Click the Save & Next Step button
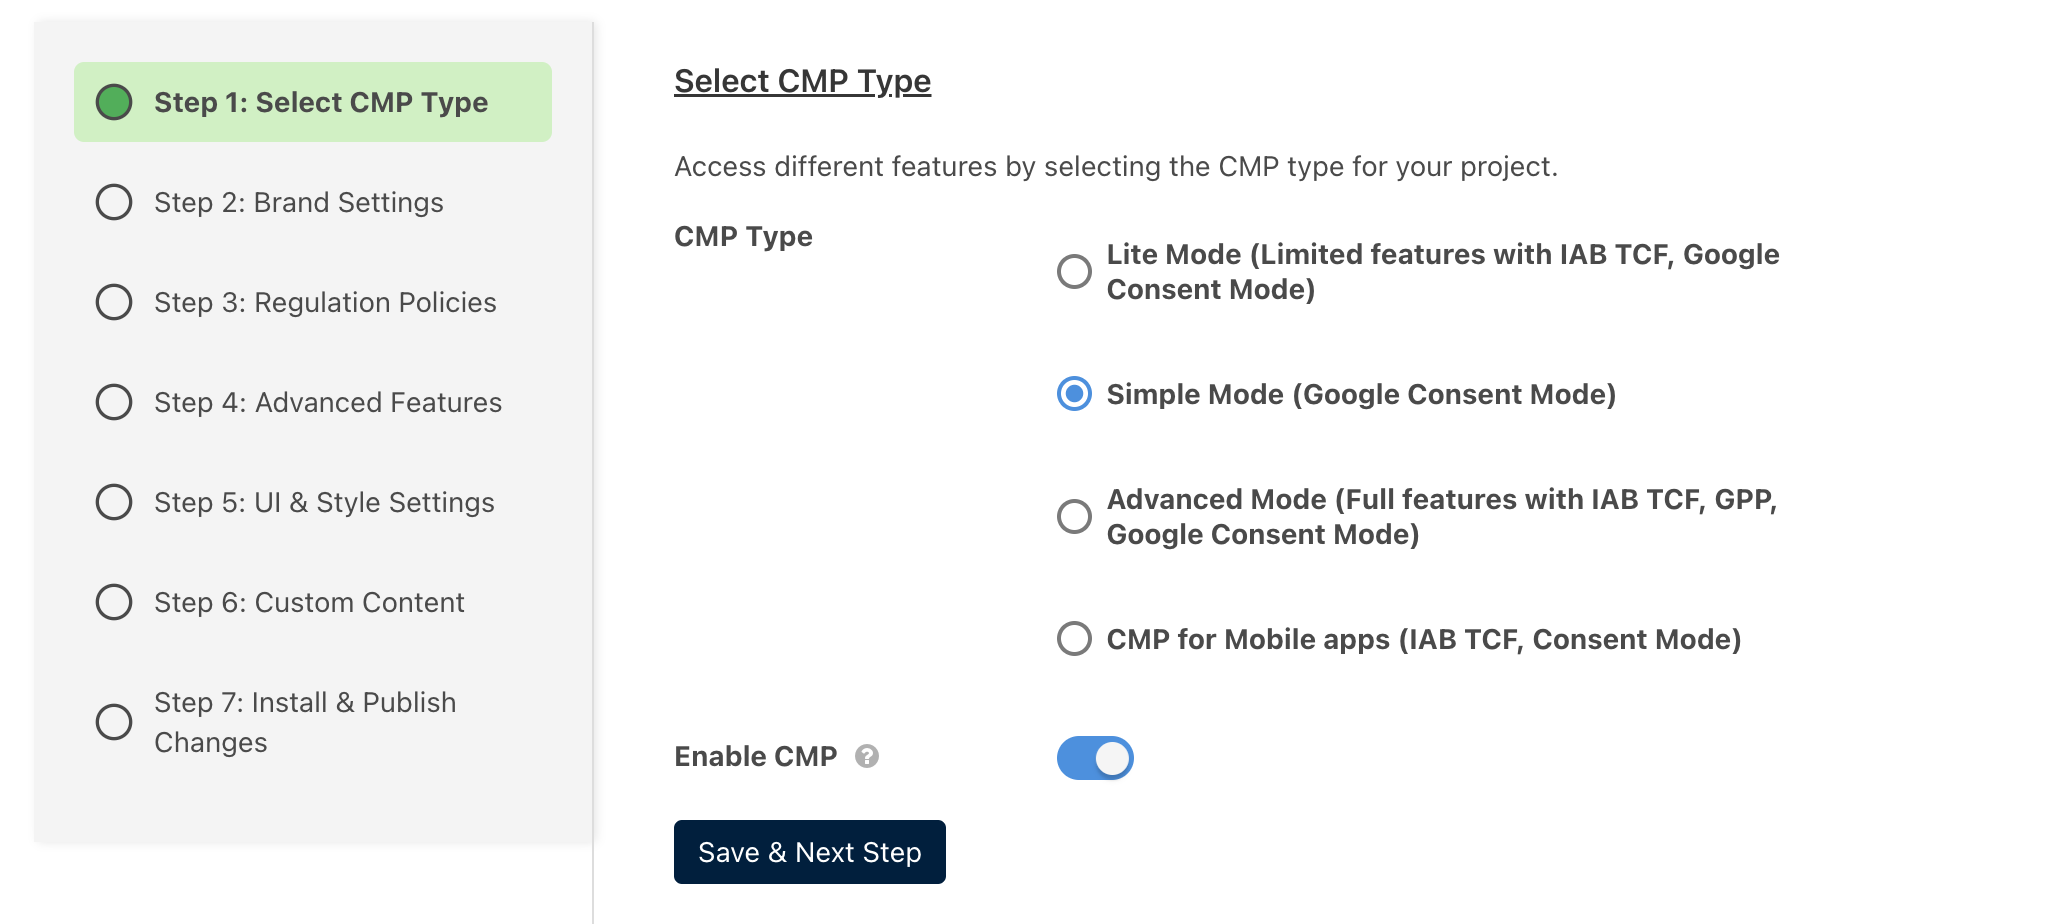This screenshot has width=2050, height=924. (x=809, y=851)
